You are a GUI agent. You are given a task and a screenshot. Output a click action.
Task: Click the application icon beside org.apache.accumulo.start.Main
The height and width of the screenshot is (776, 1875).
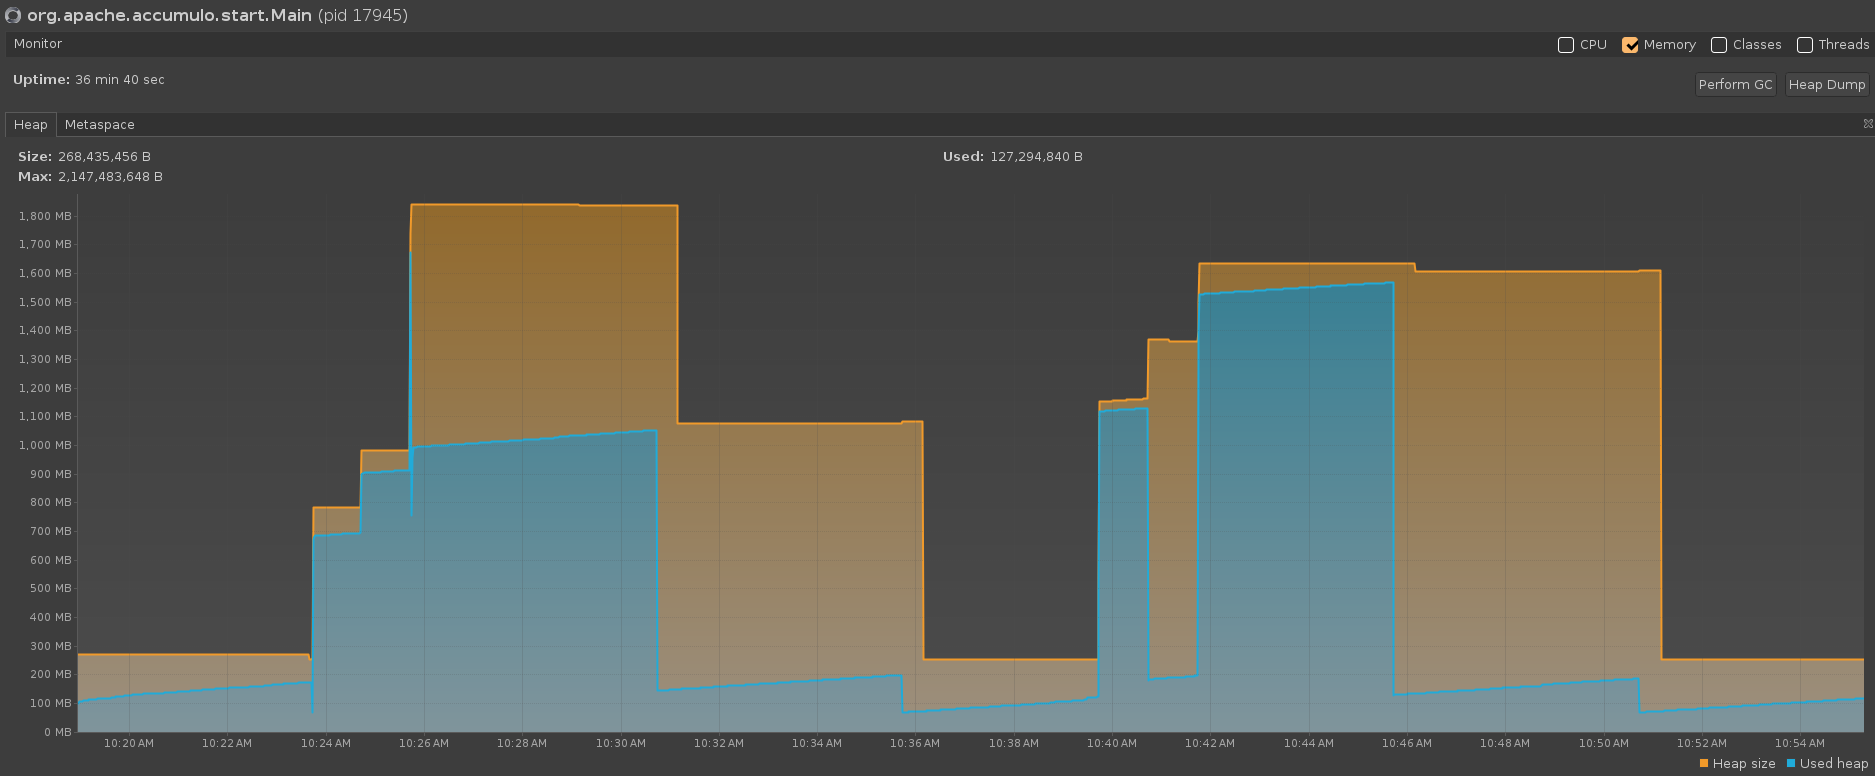tap(13, 16)
